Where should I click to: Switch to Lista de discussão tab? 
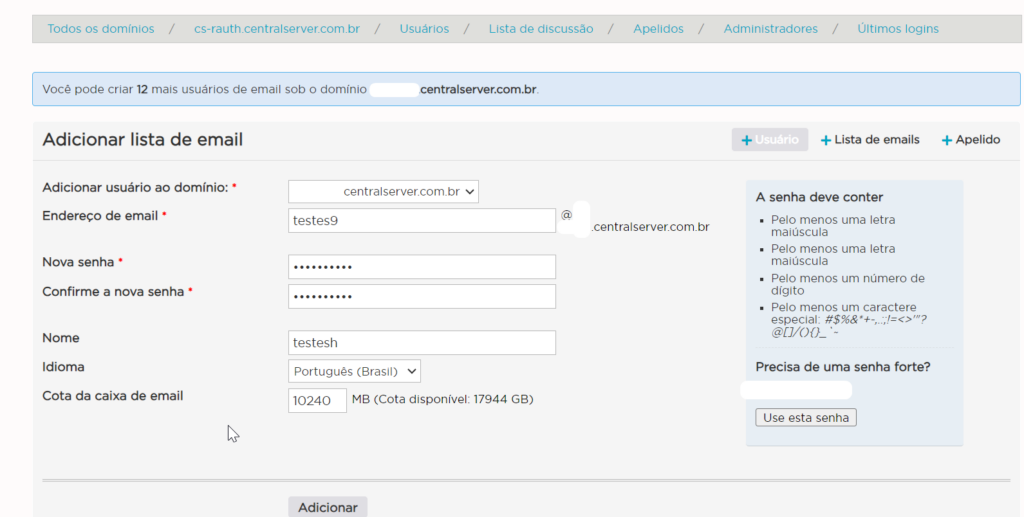540,29
